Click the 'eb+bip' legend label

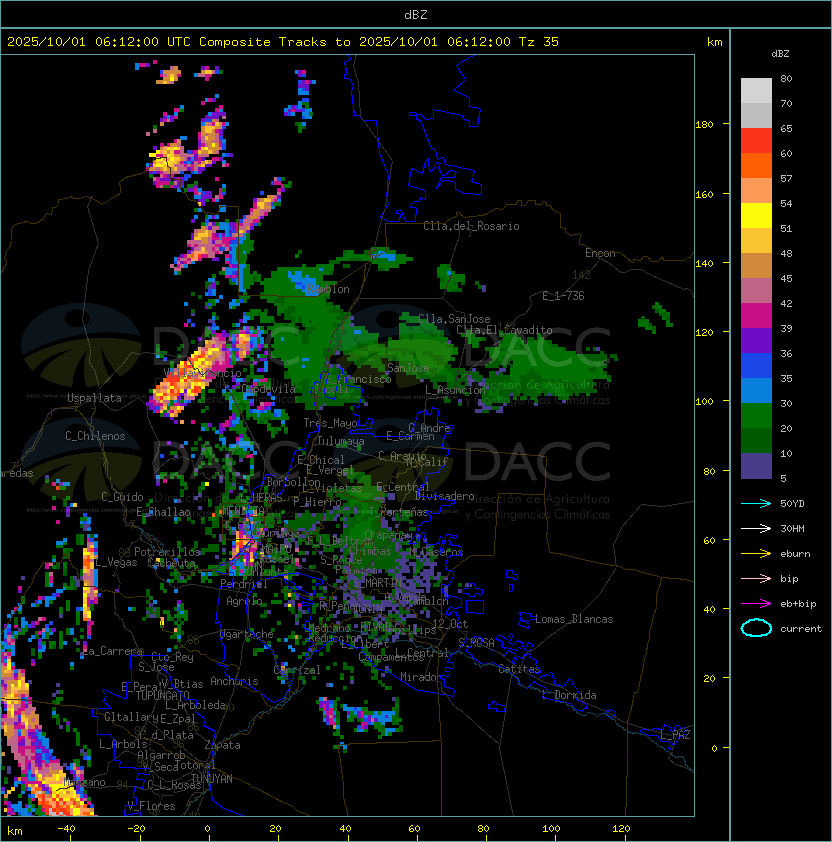pyautogui.click(x=798, y=604)
